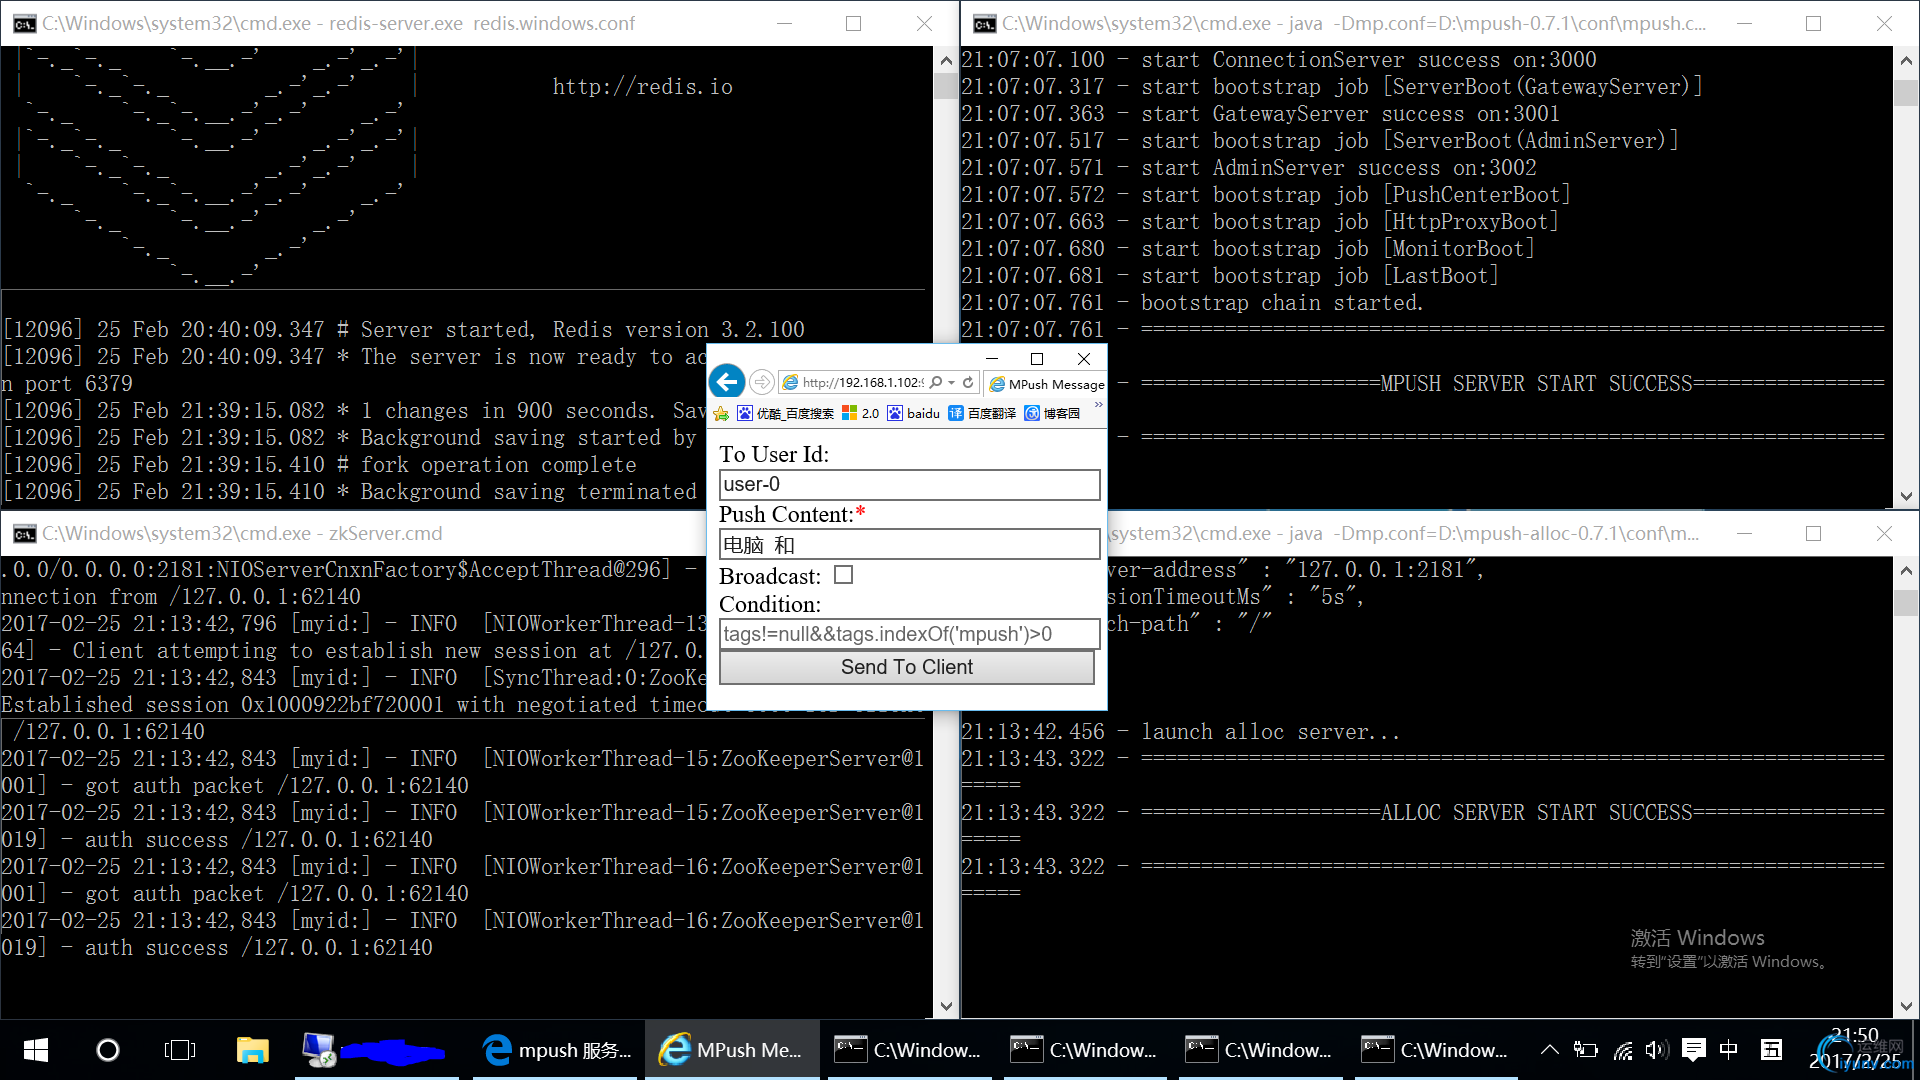Open the volume speaker tray icon

pos(1657,1050)
